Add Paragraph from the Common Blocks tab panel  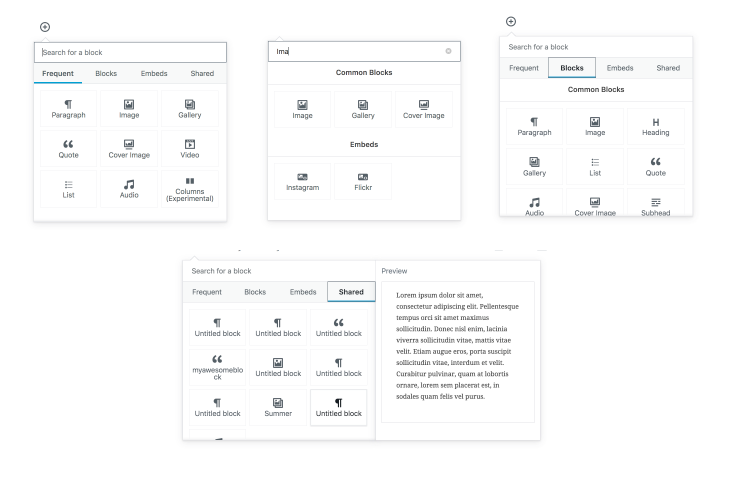pos(534,126)
